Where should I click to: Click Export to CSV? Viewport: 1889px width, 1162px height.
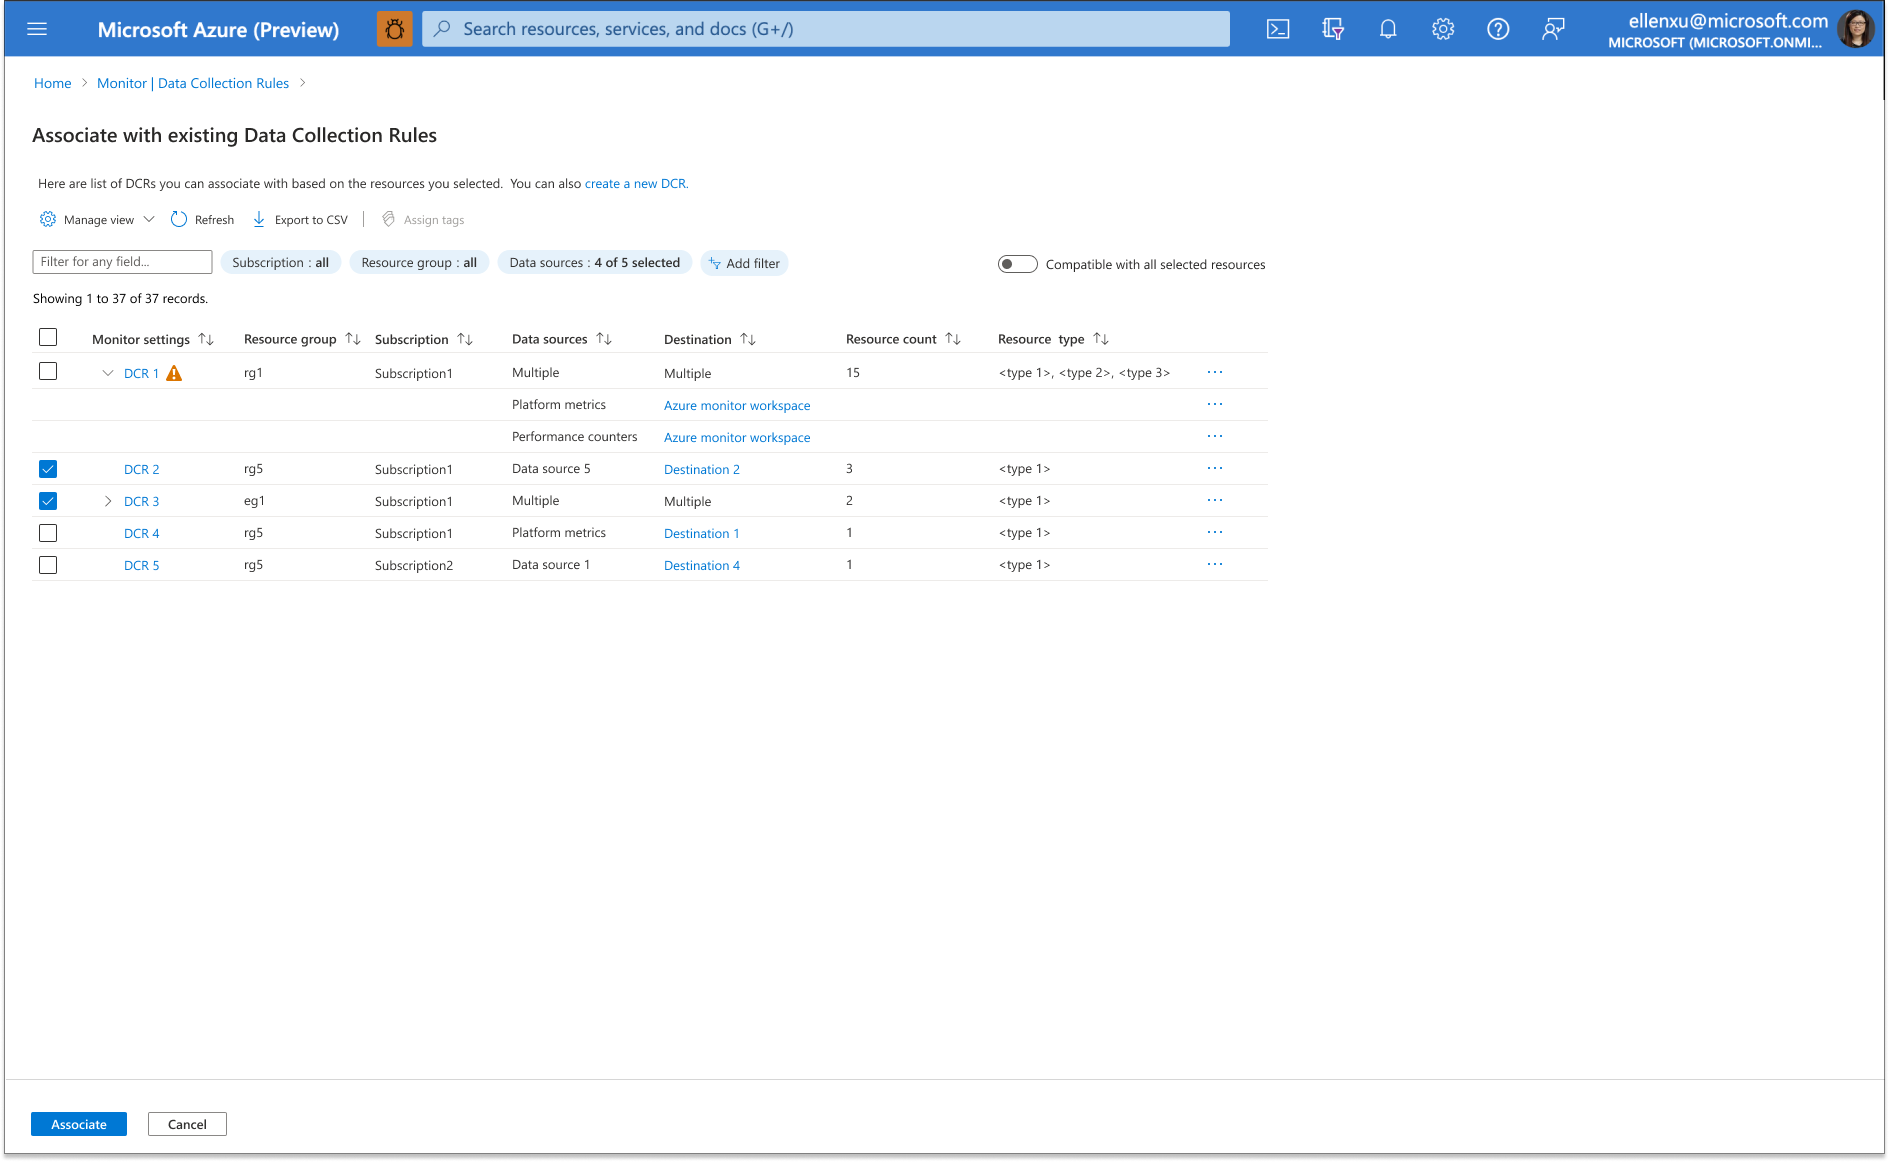click(300, 219)
